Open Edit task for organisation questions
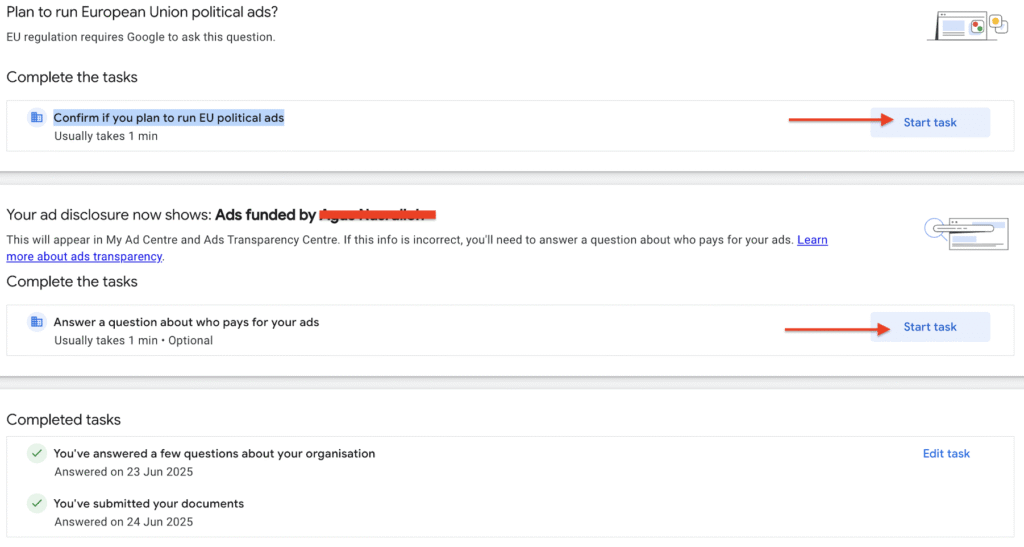This screenshot has width=1024, height=547. (x=946, y=454)
